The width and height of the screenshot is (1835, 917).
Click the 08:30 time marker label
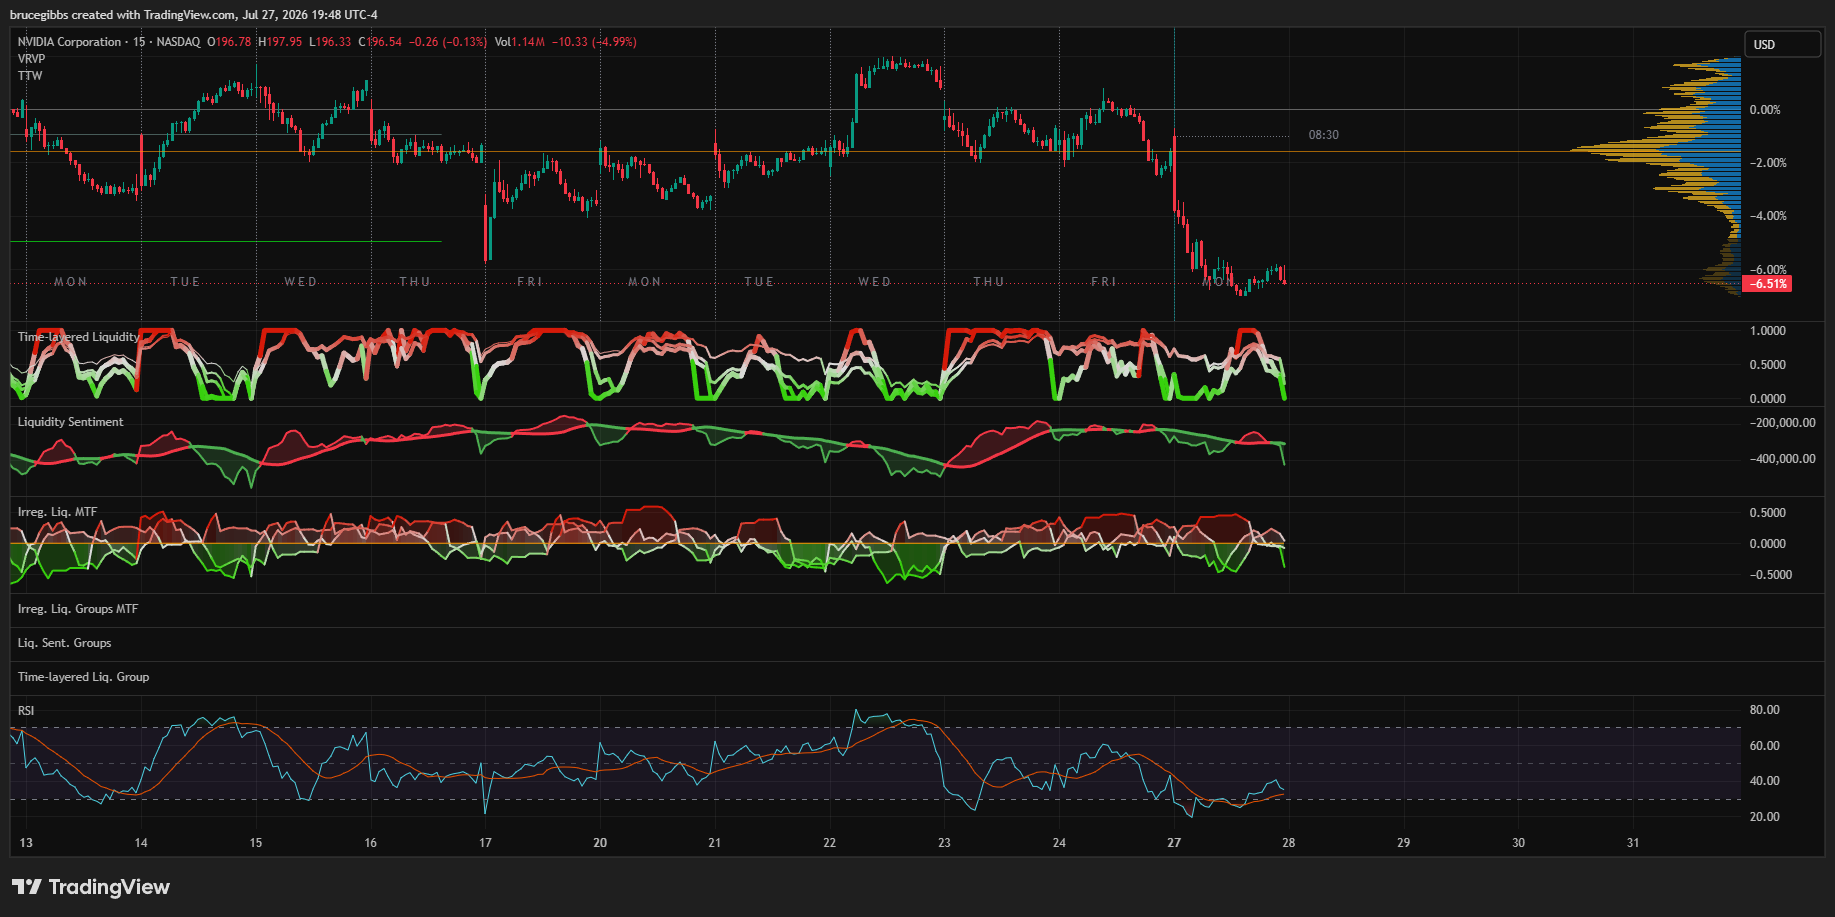1323,135
